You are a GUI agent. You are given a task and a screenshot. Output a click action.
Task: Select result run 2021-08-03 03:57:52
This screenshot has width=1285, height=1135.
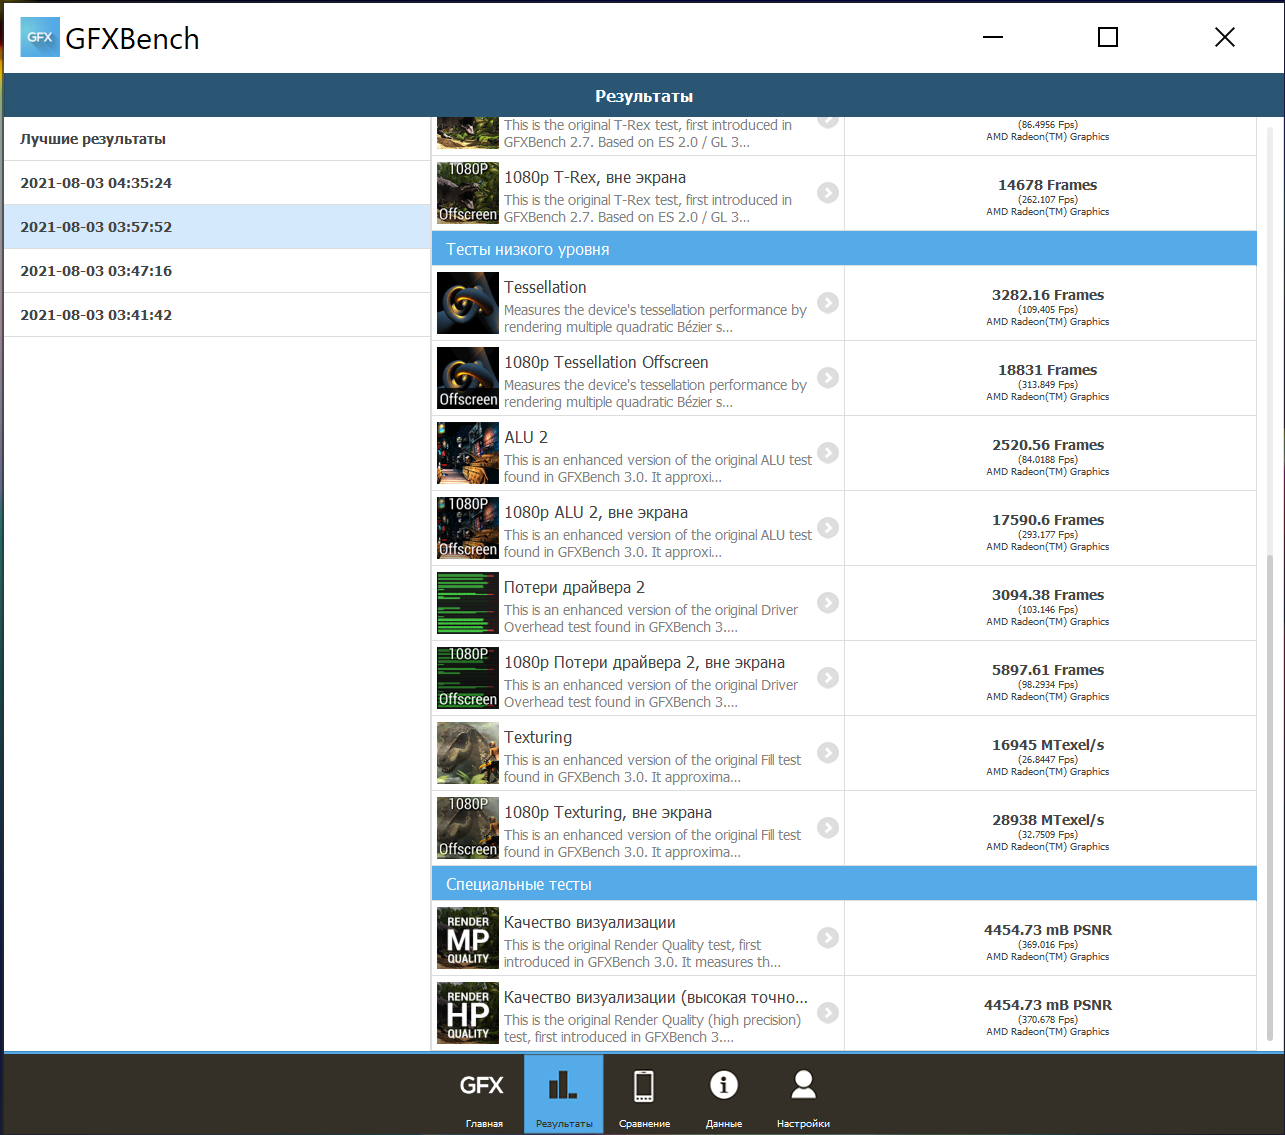coord(217,227)
